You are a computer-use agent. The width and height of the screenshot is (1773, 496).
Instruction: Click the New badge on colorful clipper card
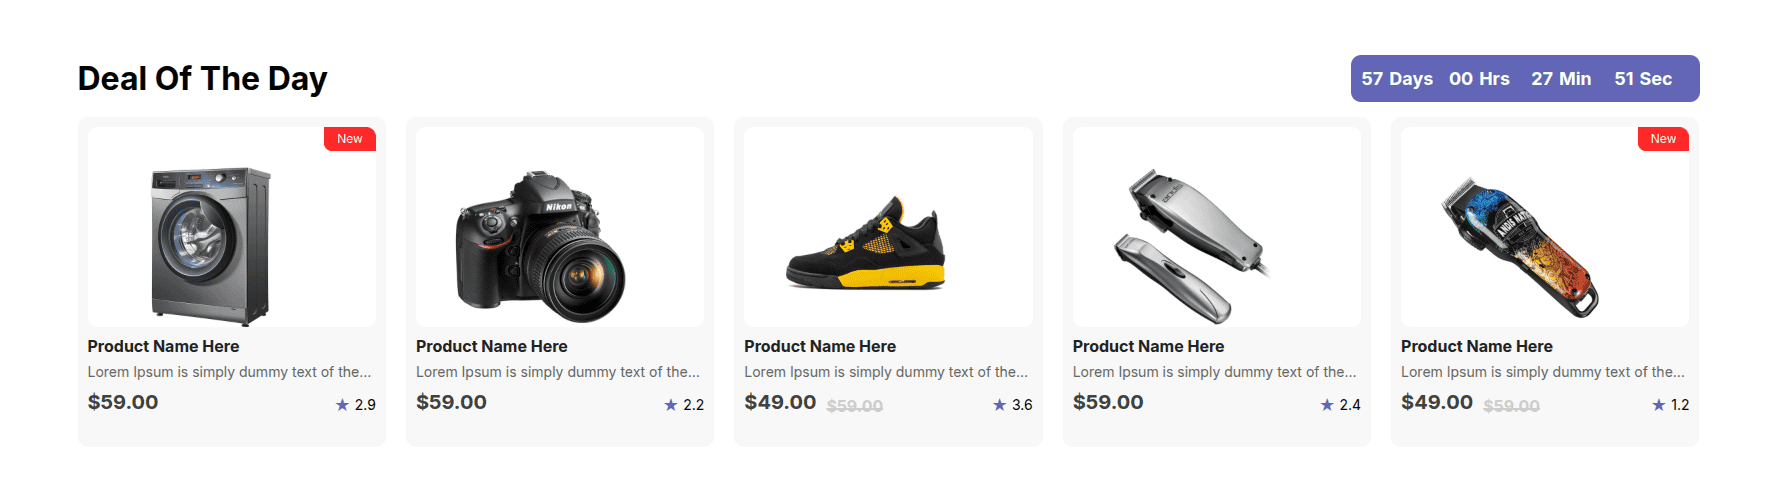click(x=1663, y=139)
